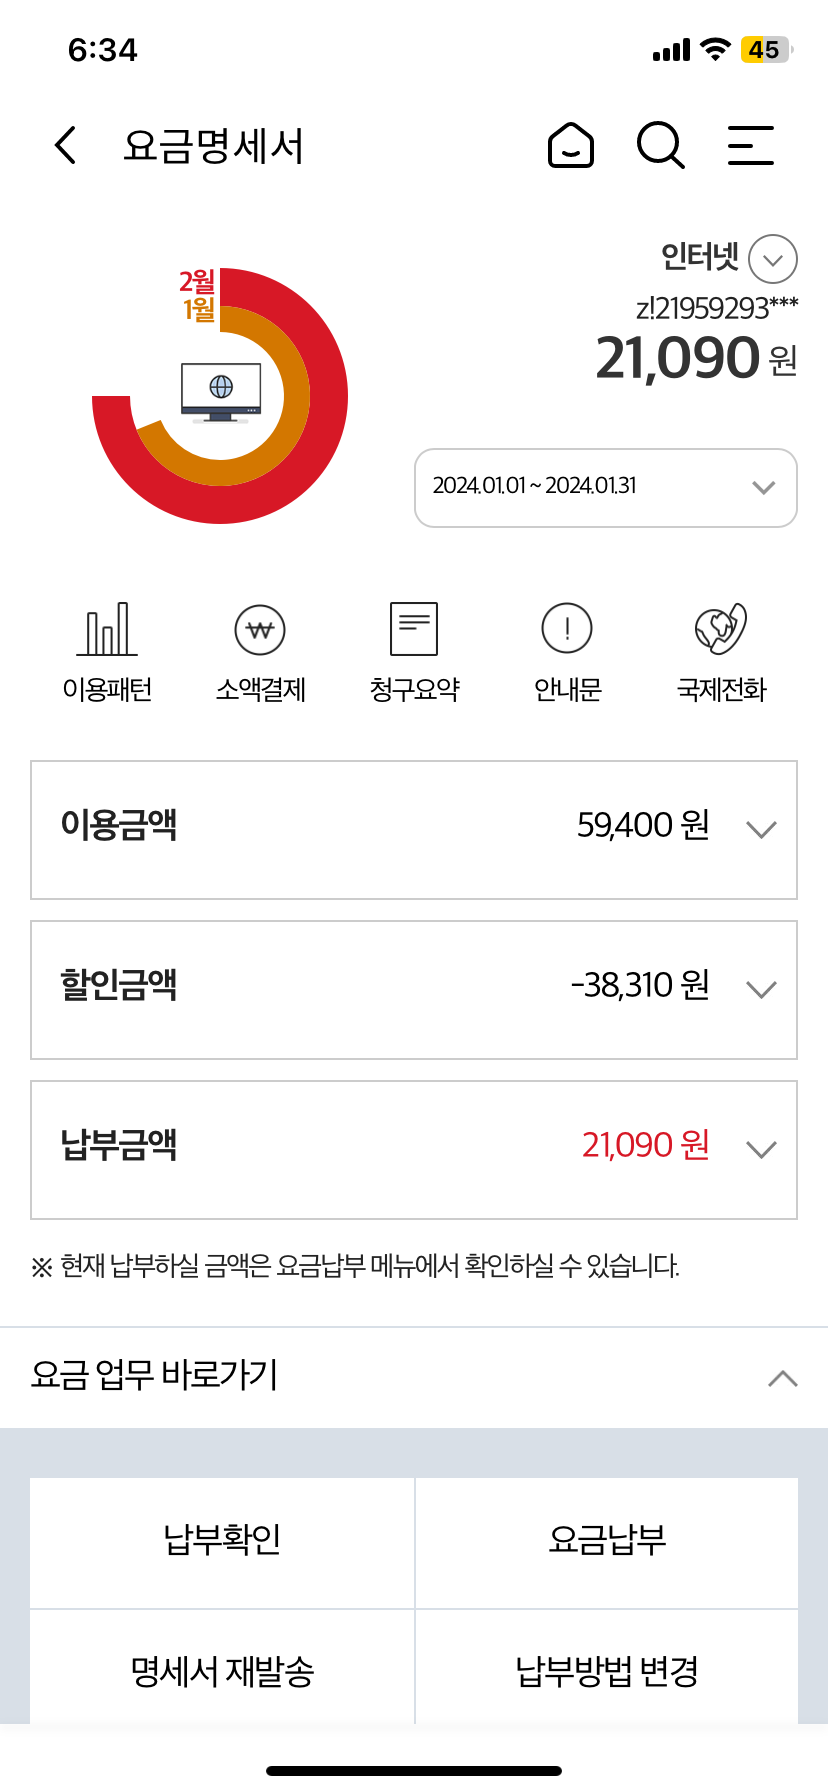Select 명세서 재발송 shortcut
828x1792 pixels.
(222, 1670)
